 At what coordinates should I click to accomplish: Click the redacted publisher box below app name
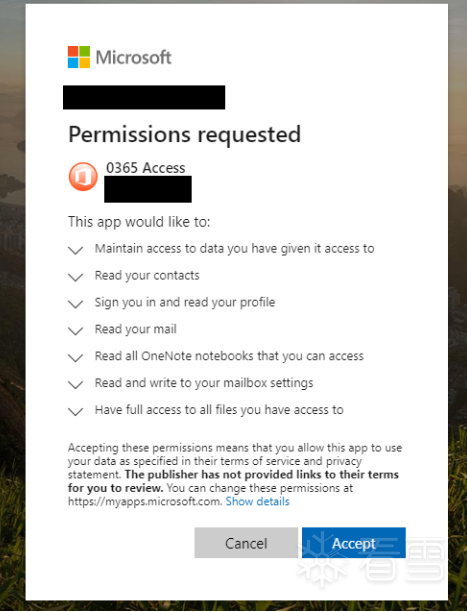[148, 189]
